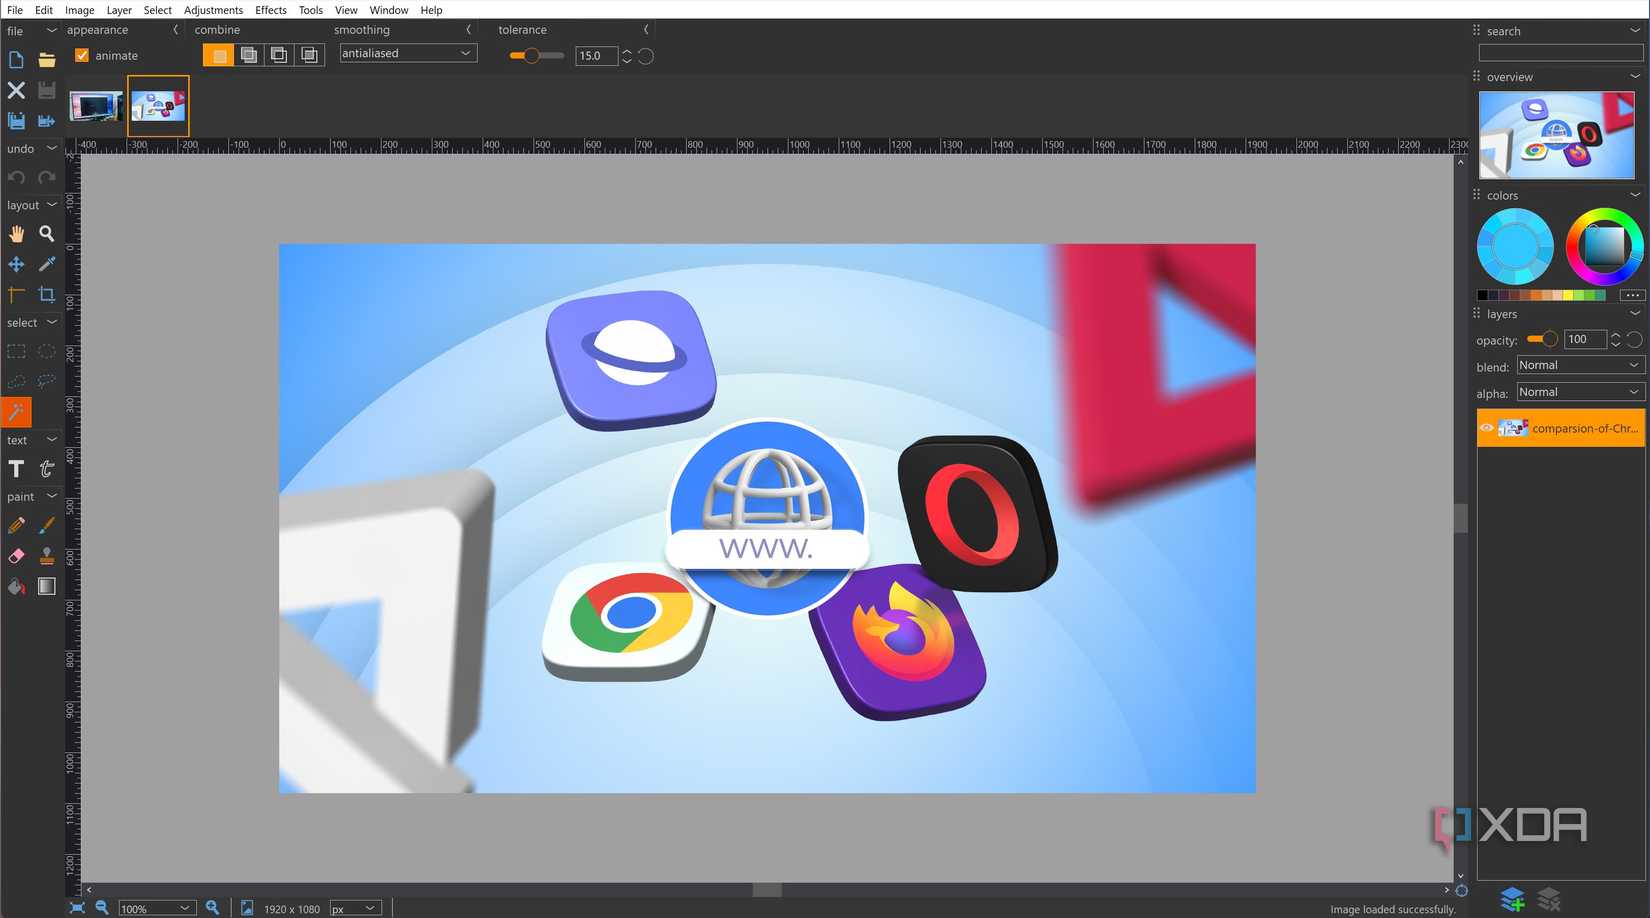This screenshot has height=918, width=1650.
Task: Switch to the first open image thumbnail
Action: tap(95, 105)
